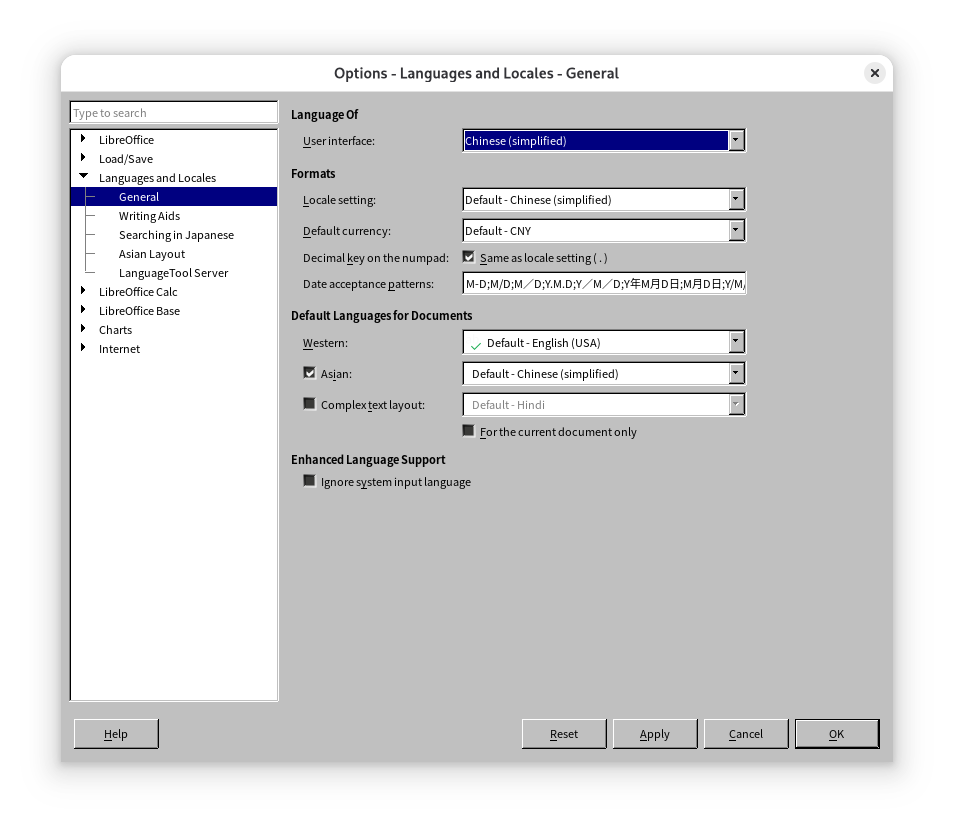Expand the Charts tree node arrow
This screenshot has width=954, height=829.
pos(83,328)
